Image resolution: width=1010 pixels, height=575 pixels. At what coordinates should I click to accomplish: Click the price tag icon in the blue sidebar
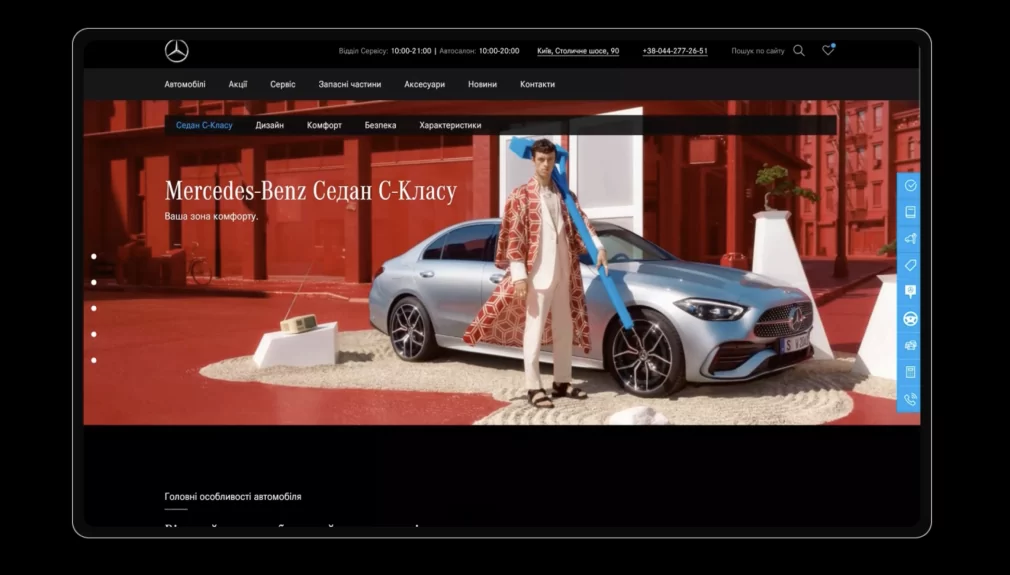pos(910,265)
